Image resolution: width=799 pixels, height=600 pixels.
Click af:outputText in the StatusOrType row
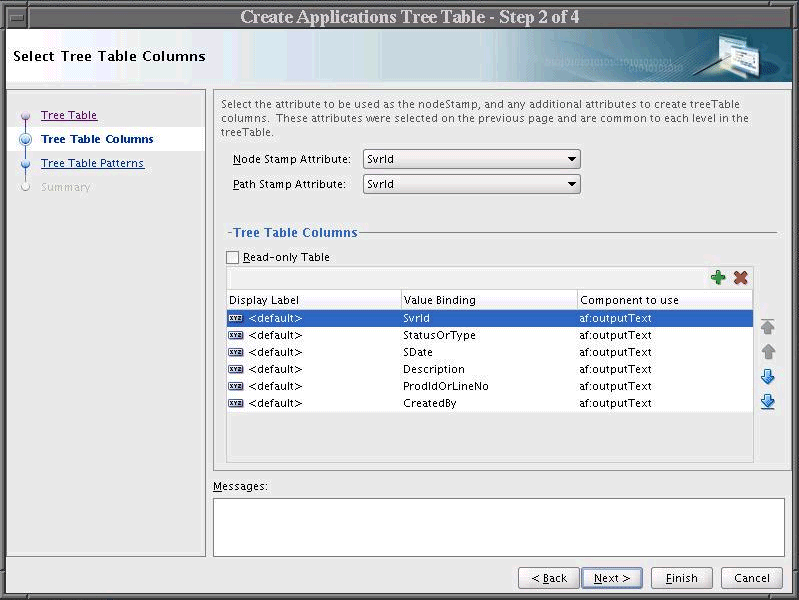pos(615,335)
